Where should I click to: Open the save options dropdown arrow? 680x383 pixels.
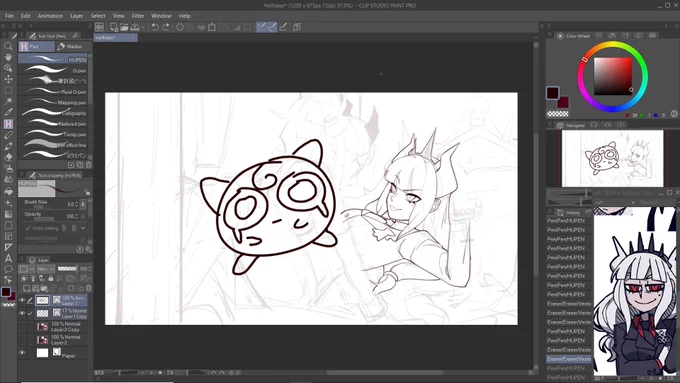(143, 27)
